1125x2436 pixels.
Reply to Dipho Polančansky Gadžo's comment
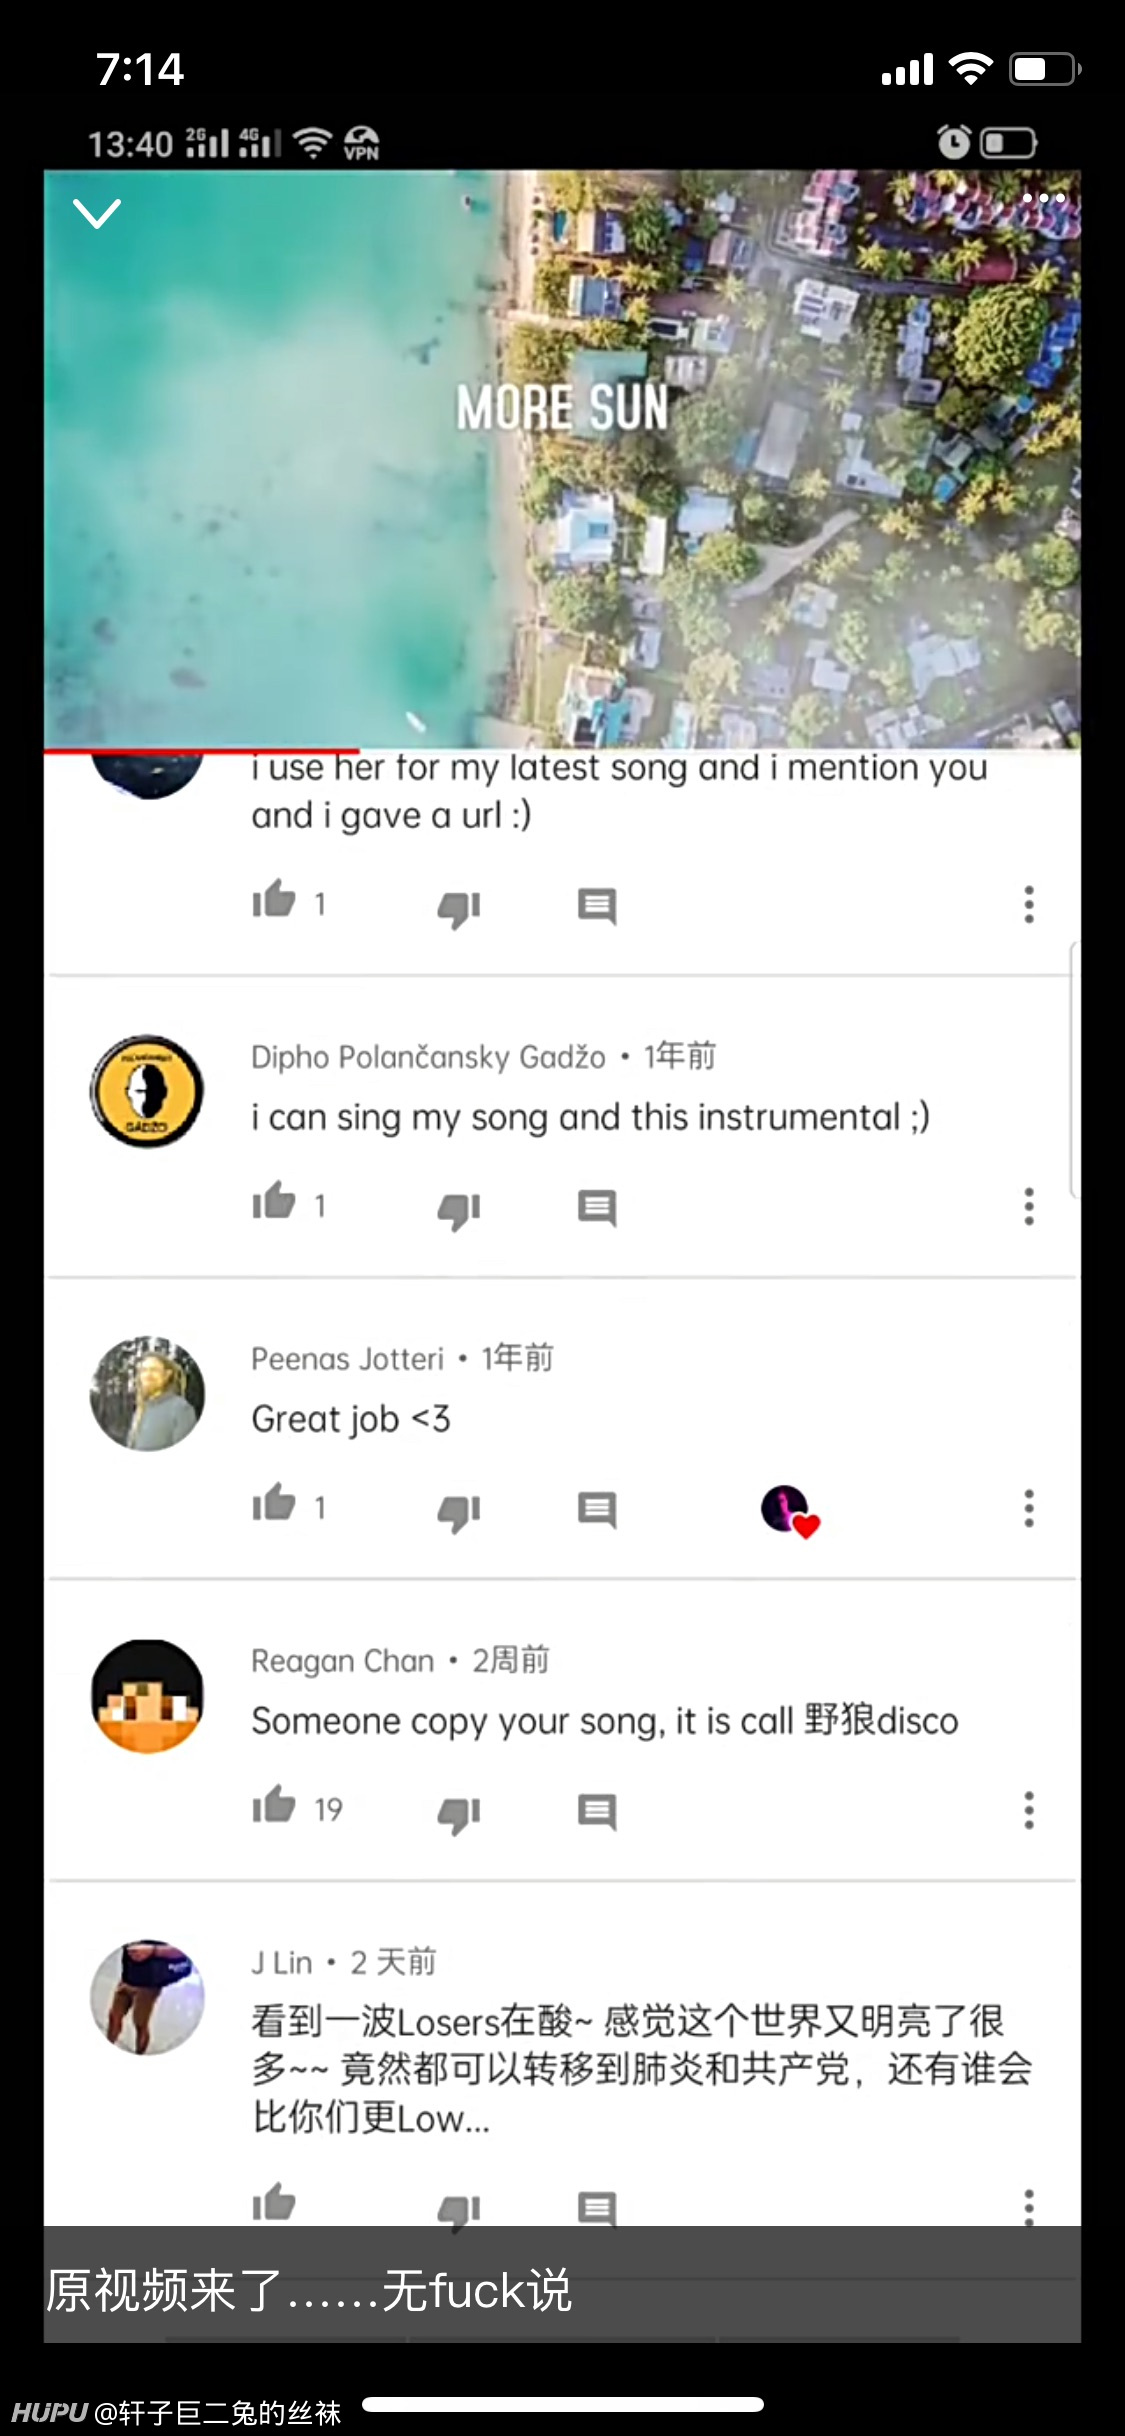point(597,1207)
